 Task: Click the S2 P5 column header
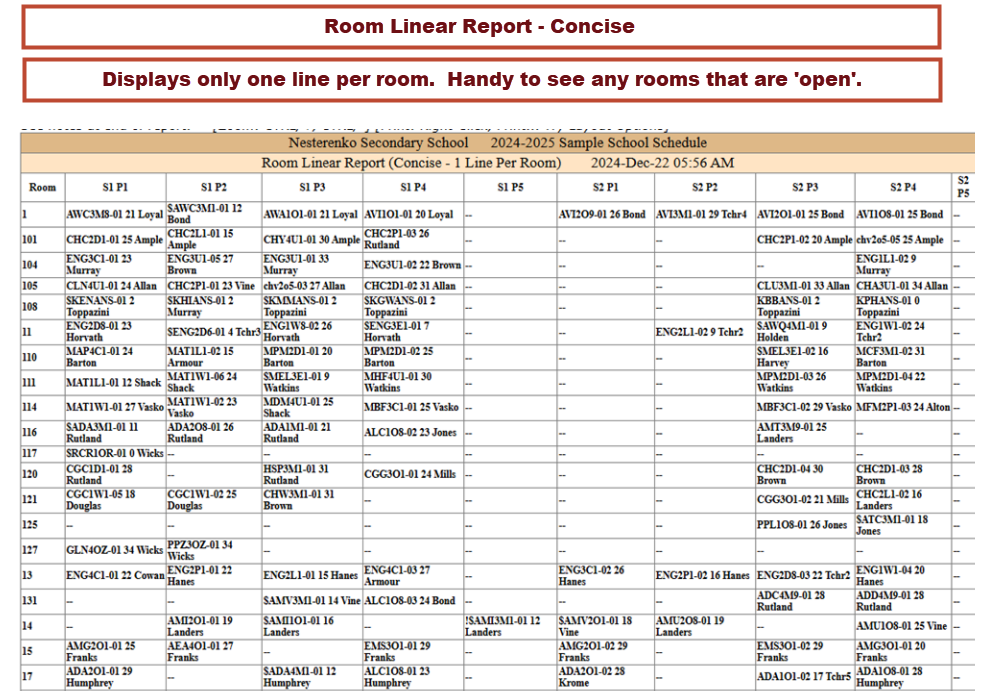tap(963, 187)
